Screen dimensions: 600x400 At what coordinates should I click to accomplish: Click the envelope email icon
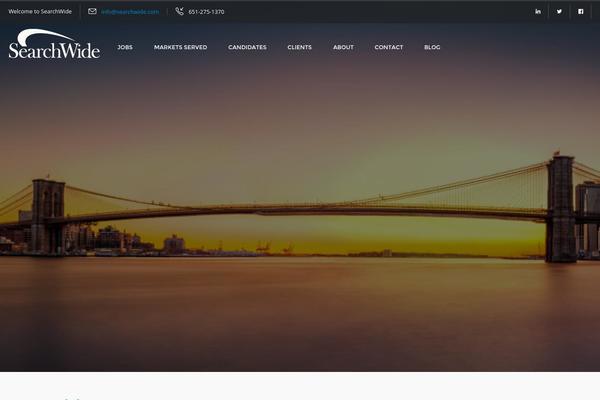(x=92, y=11)
